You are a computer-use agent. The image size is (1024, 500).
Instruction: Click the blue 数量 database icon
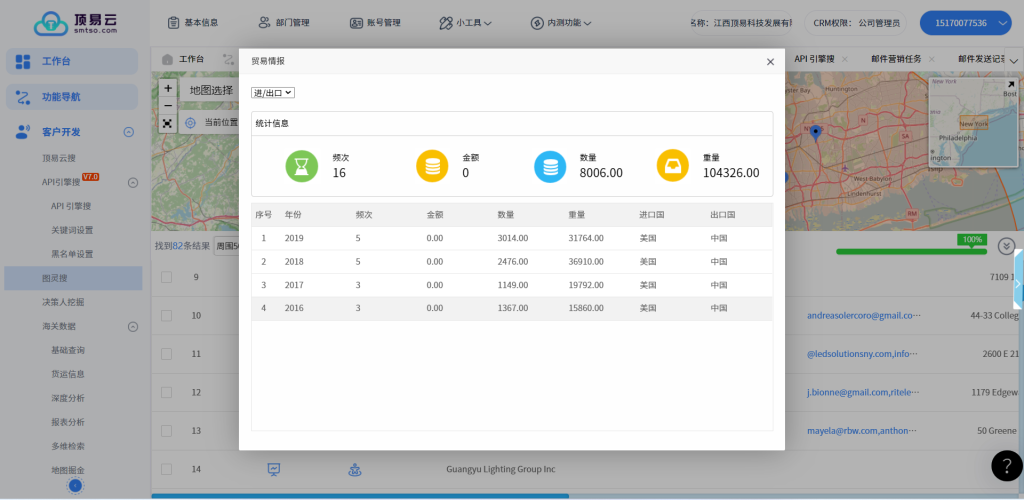tap(550, 166)
